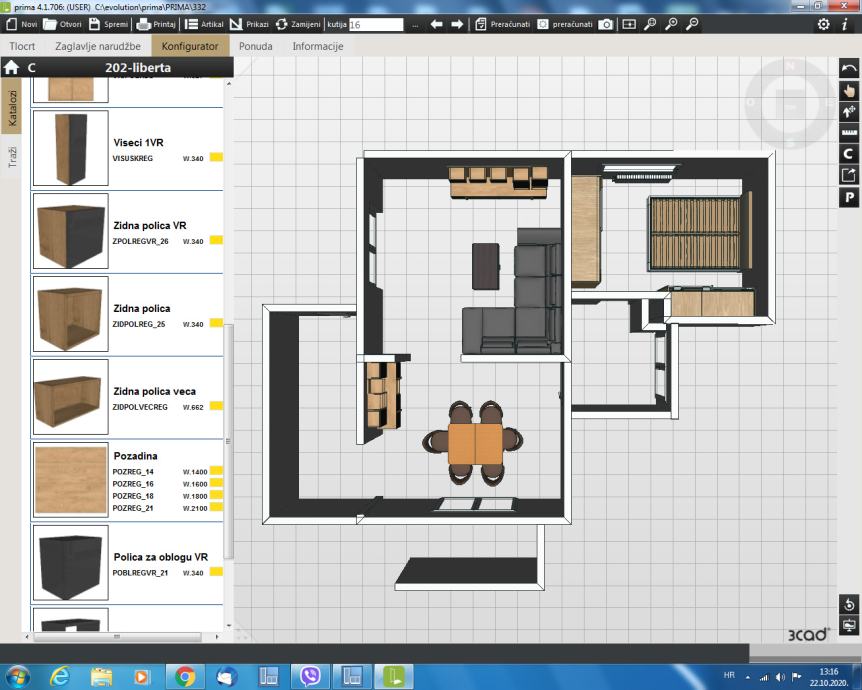The width and height of the screenshot is (862, 690).
Task: Click the C button on right toolbar
Action: [849, 154]
